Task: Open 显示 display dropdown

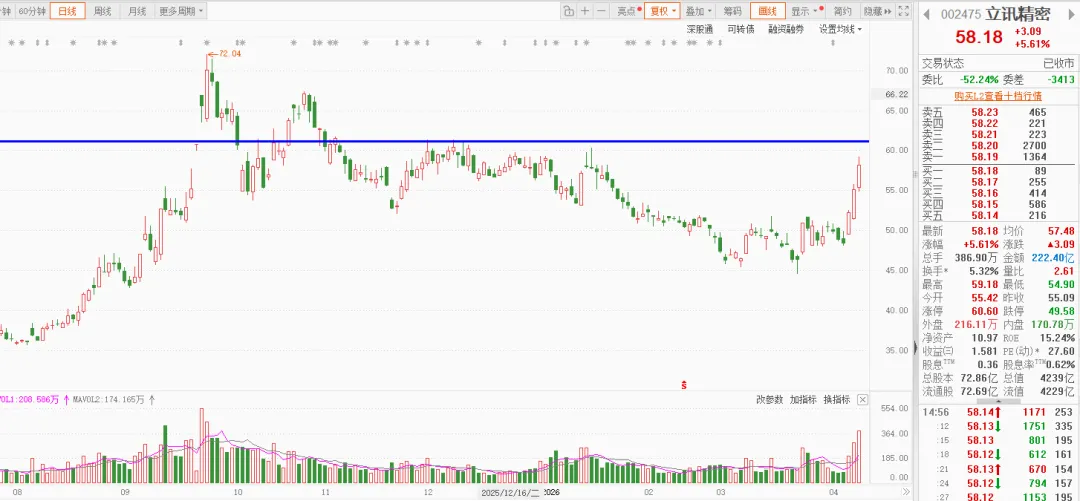Action: [804, 11]
